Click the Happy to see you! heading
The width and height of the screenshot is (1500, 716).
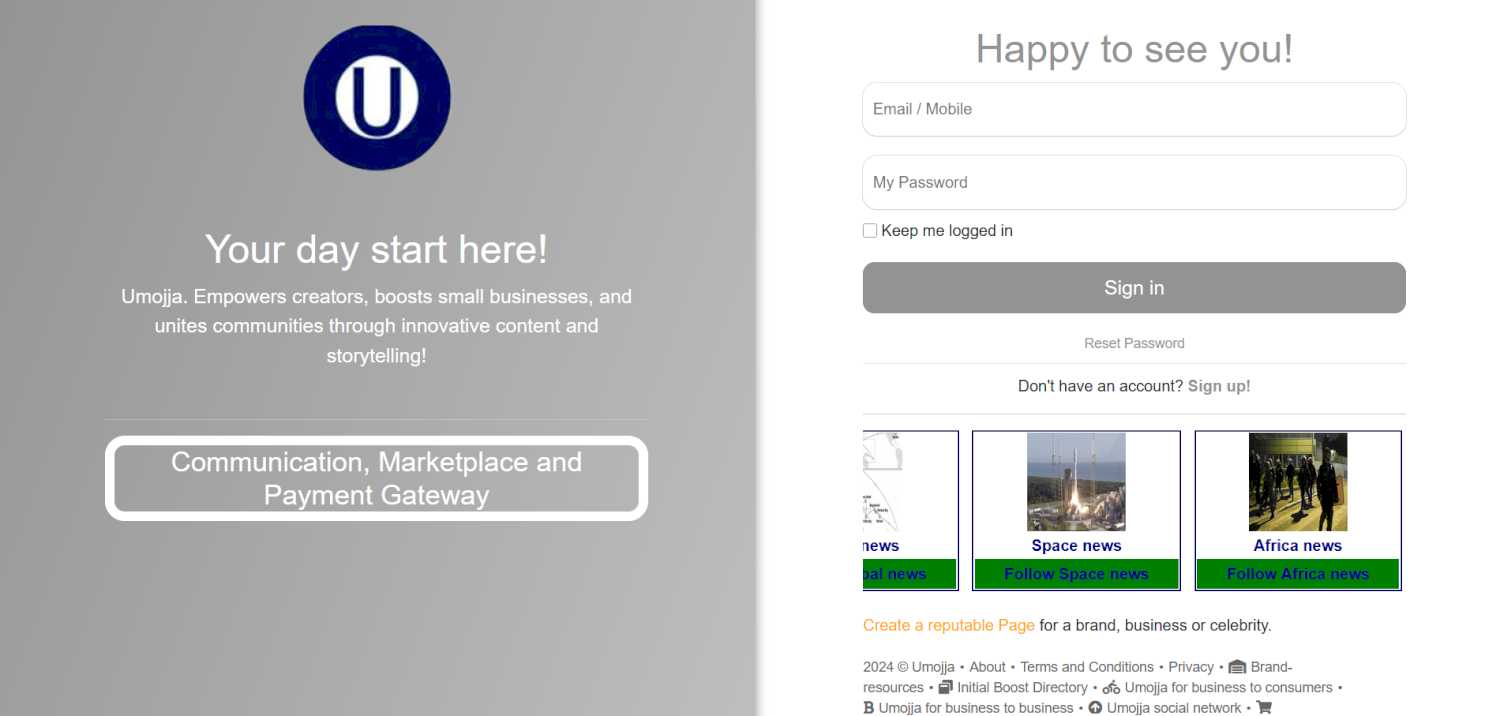click(1134, 49)
